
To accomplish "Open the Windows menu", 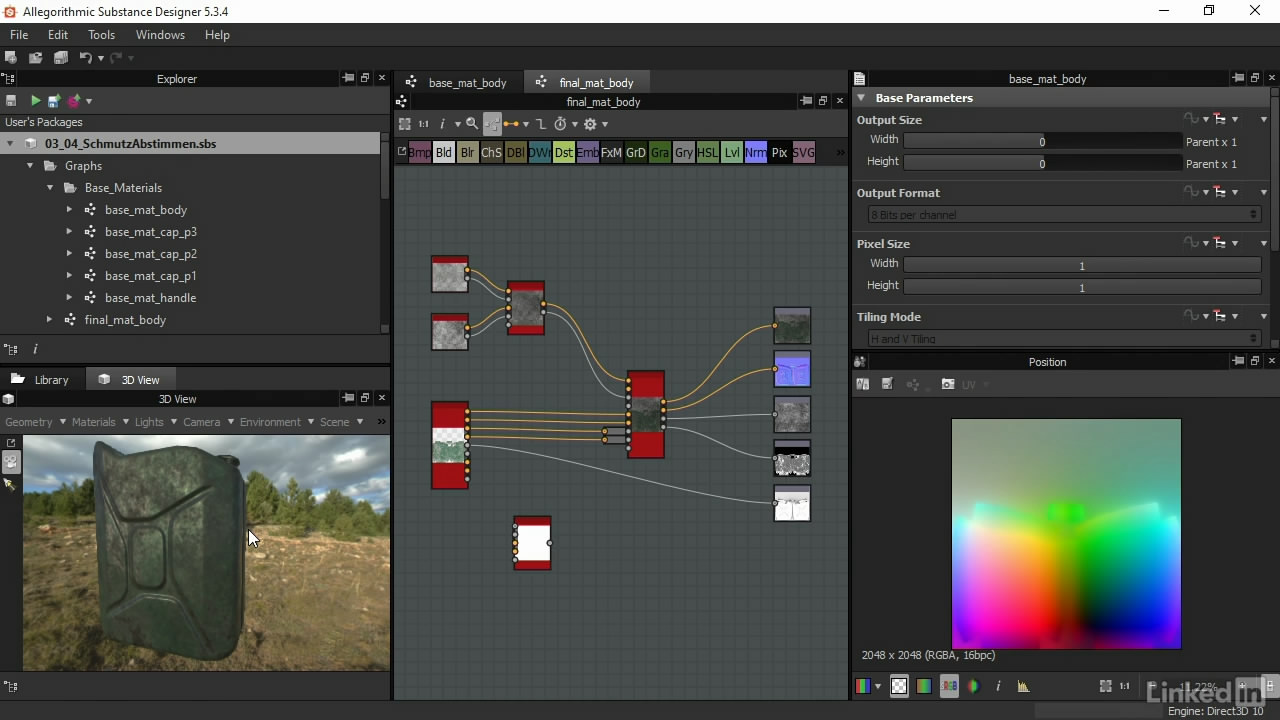I will tap(160, 34).
